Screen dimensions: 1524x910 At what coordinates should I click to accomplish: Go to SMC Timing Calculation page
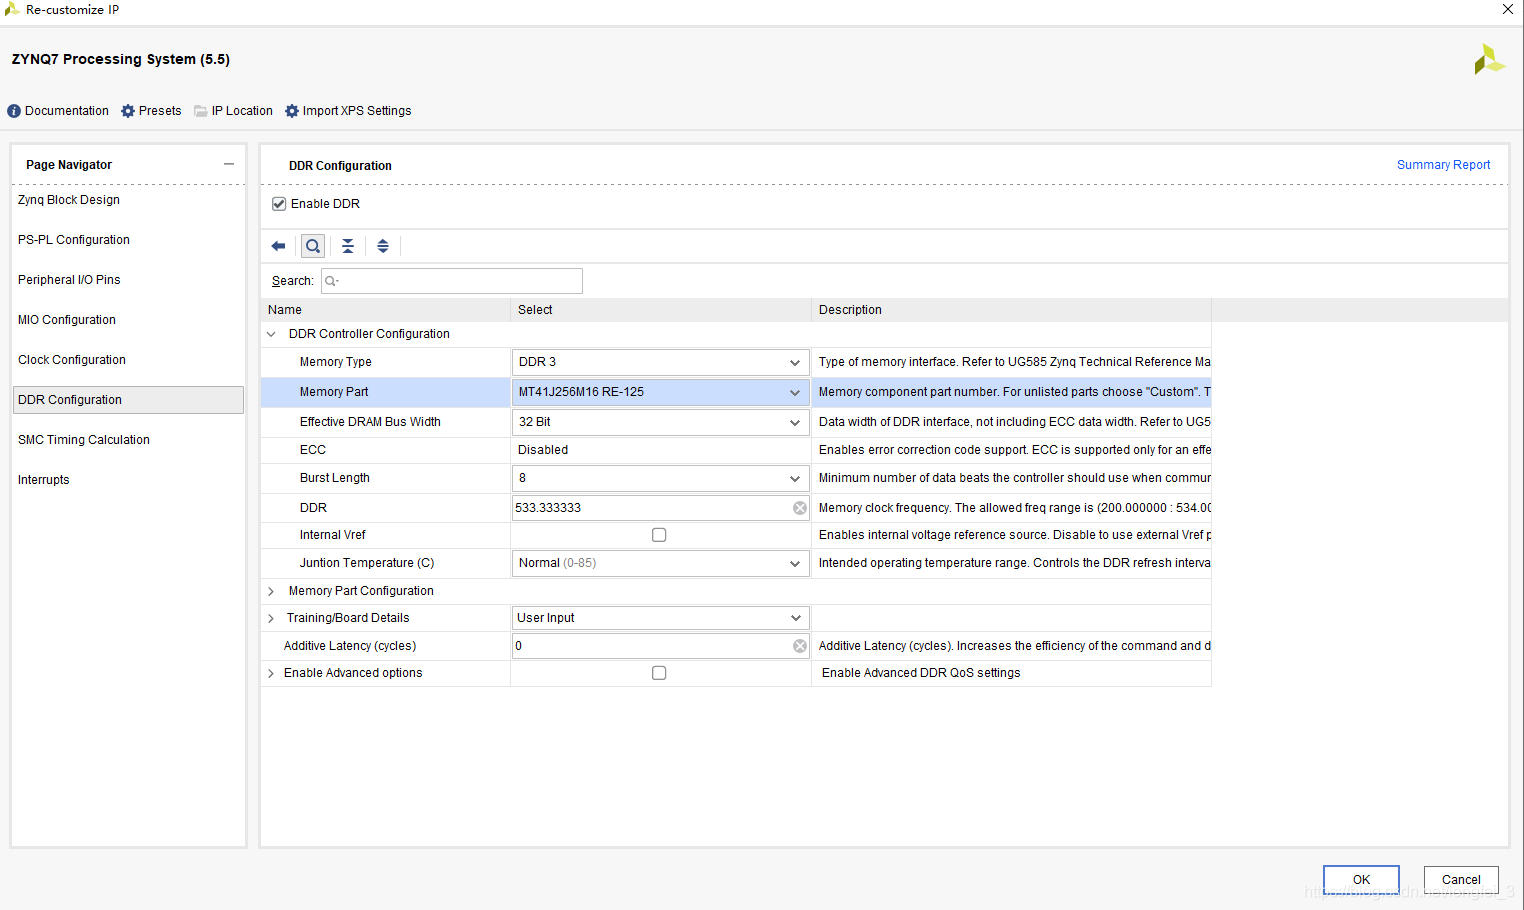click(x=84, y=440)
